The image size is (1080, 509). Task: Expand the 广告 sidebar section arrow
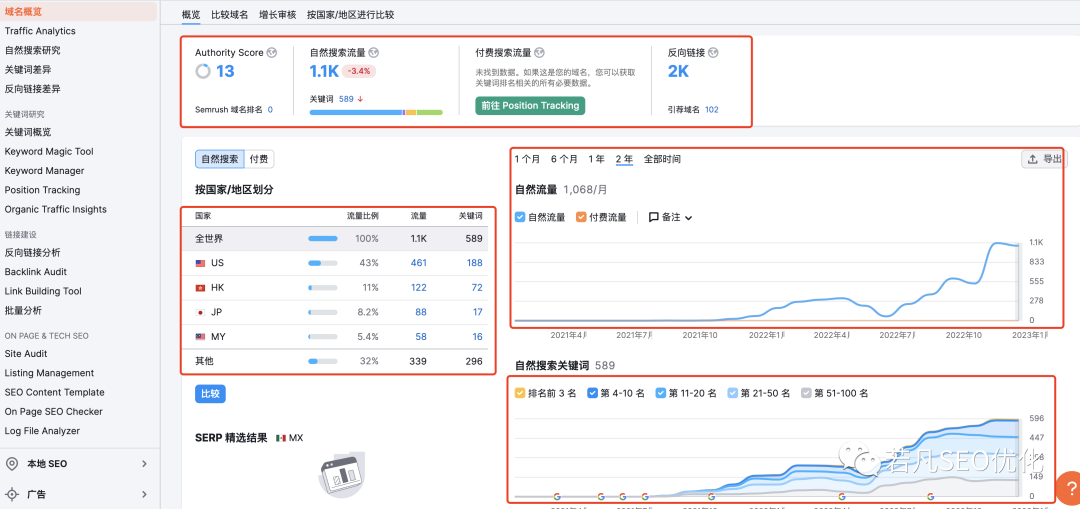click(x=144, y=494)
